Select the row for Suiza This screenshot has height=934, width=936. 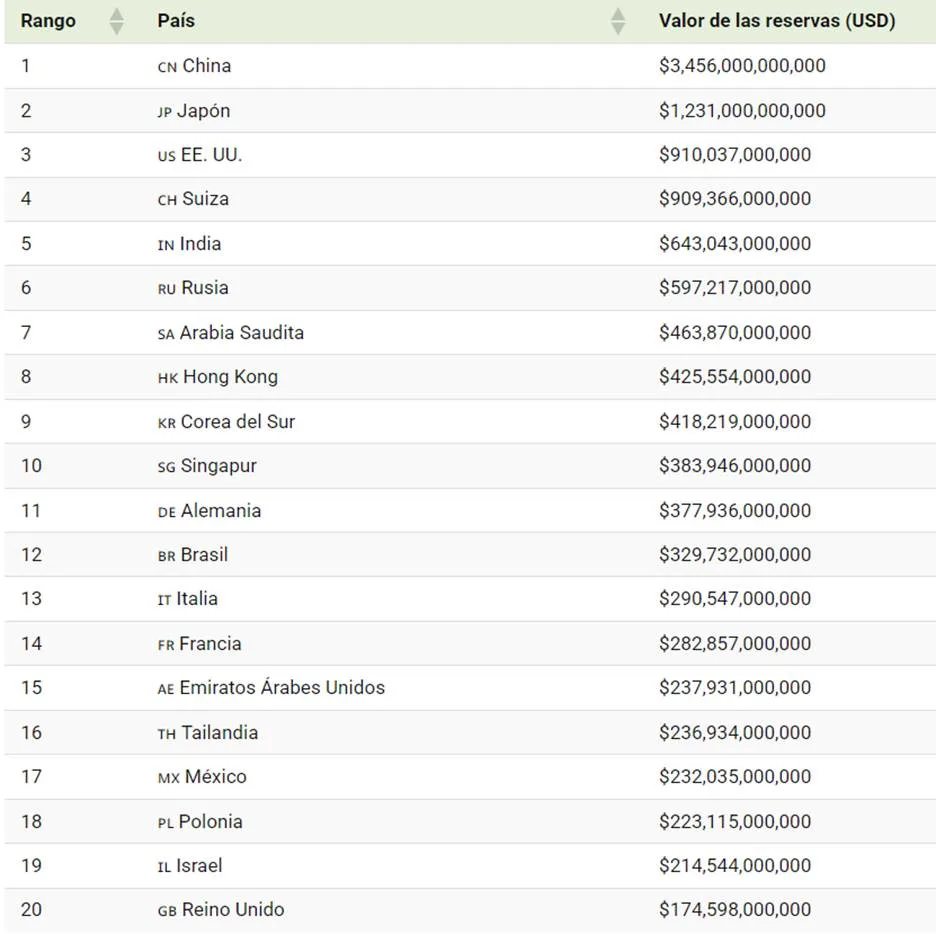click(x=468, y=200)
